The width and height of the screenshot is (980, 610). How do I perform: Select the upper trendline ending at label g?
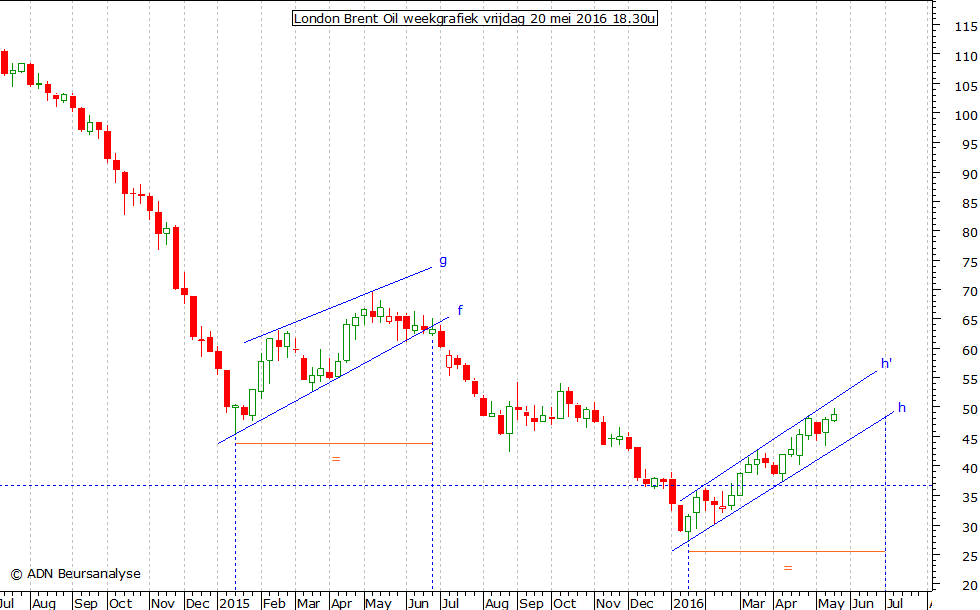pyautogui.click(x=338, y=305)
